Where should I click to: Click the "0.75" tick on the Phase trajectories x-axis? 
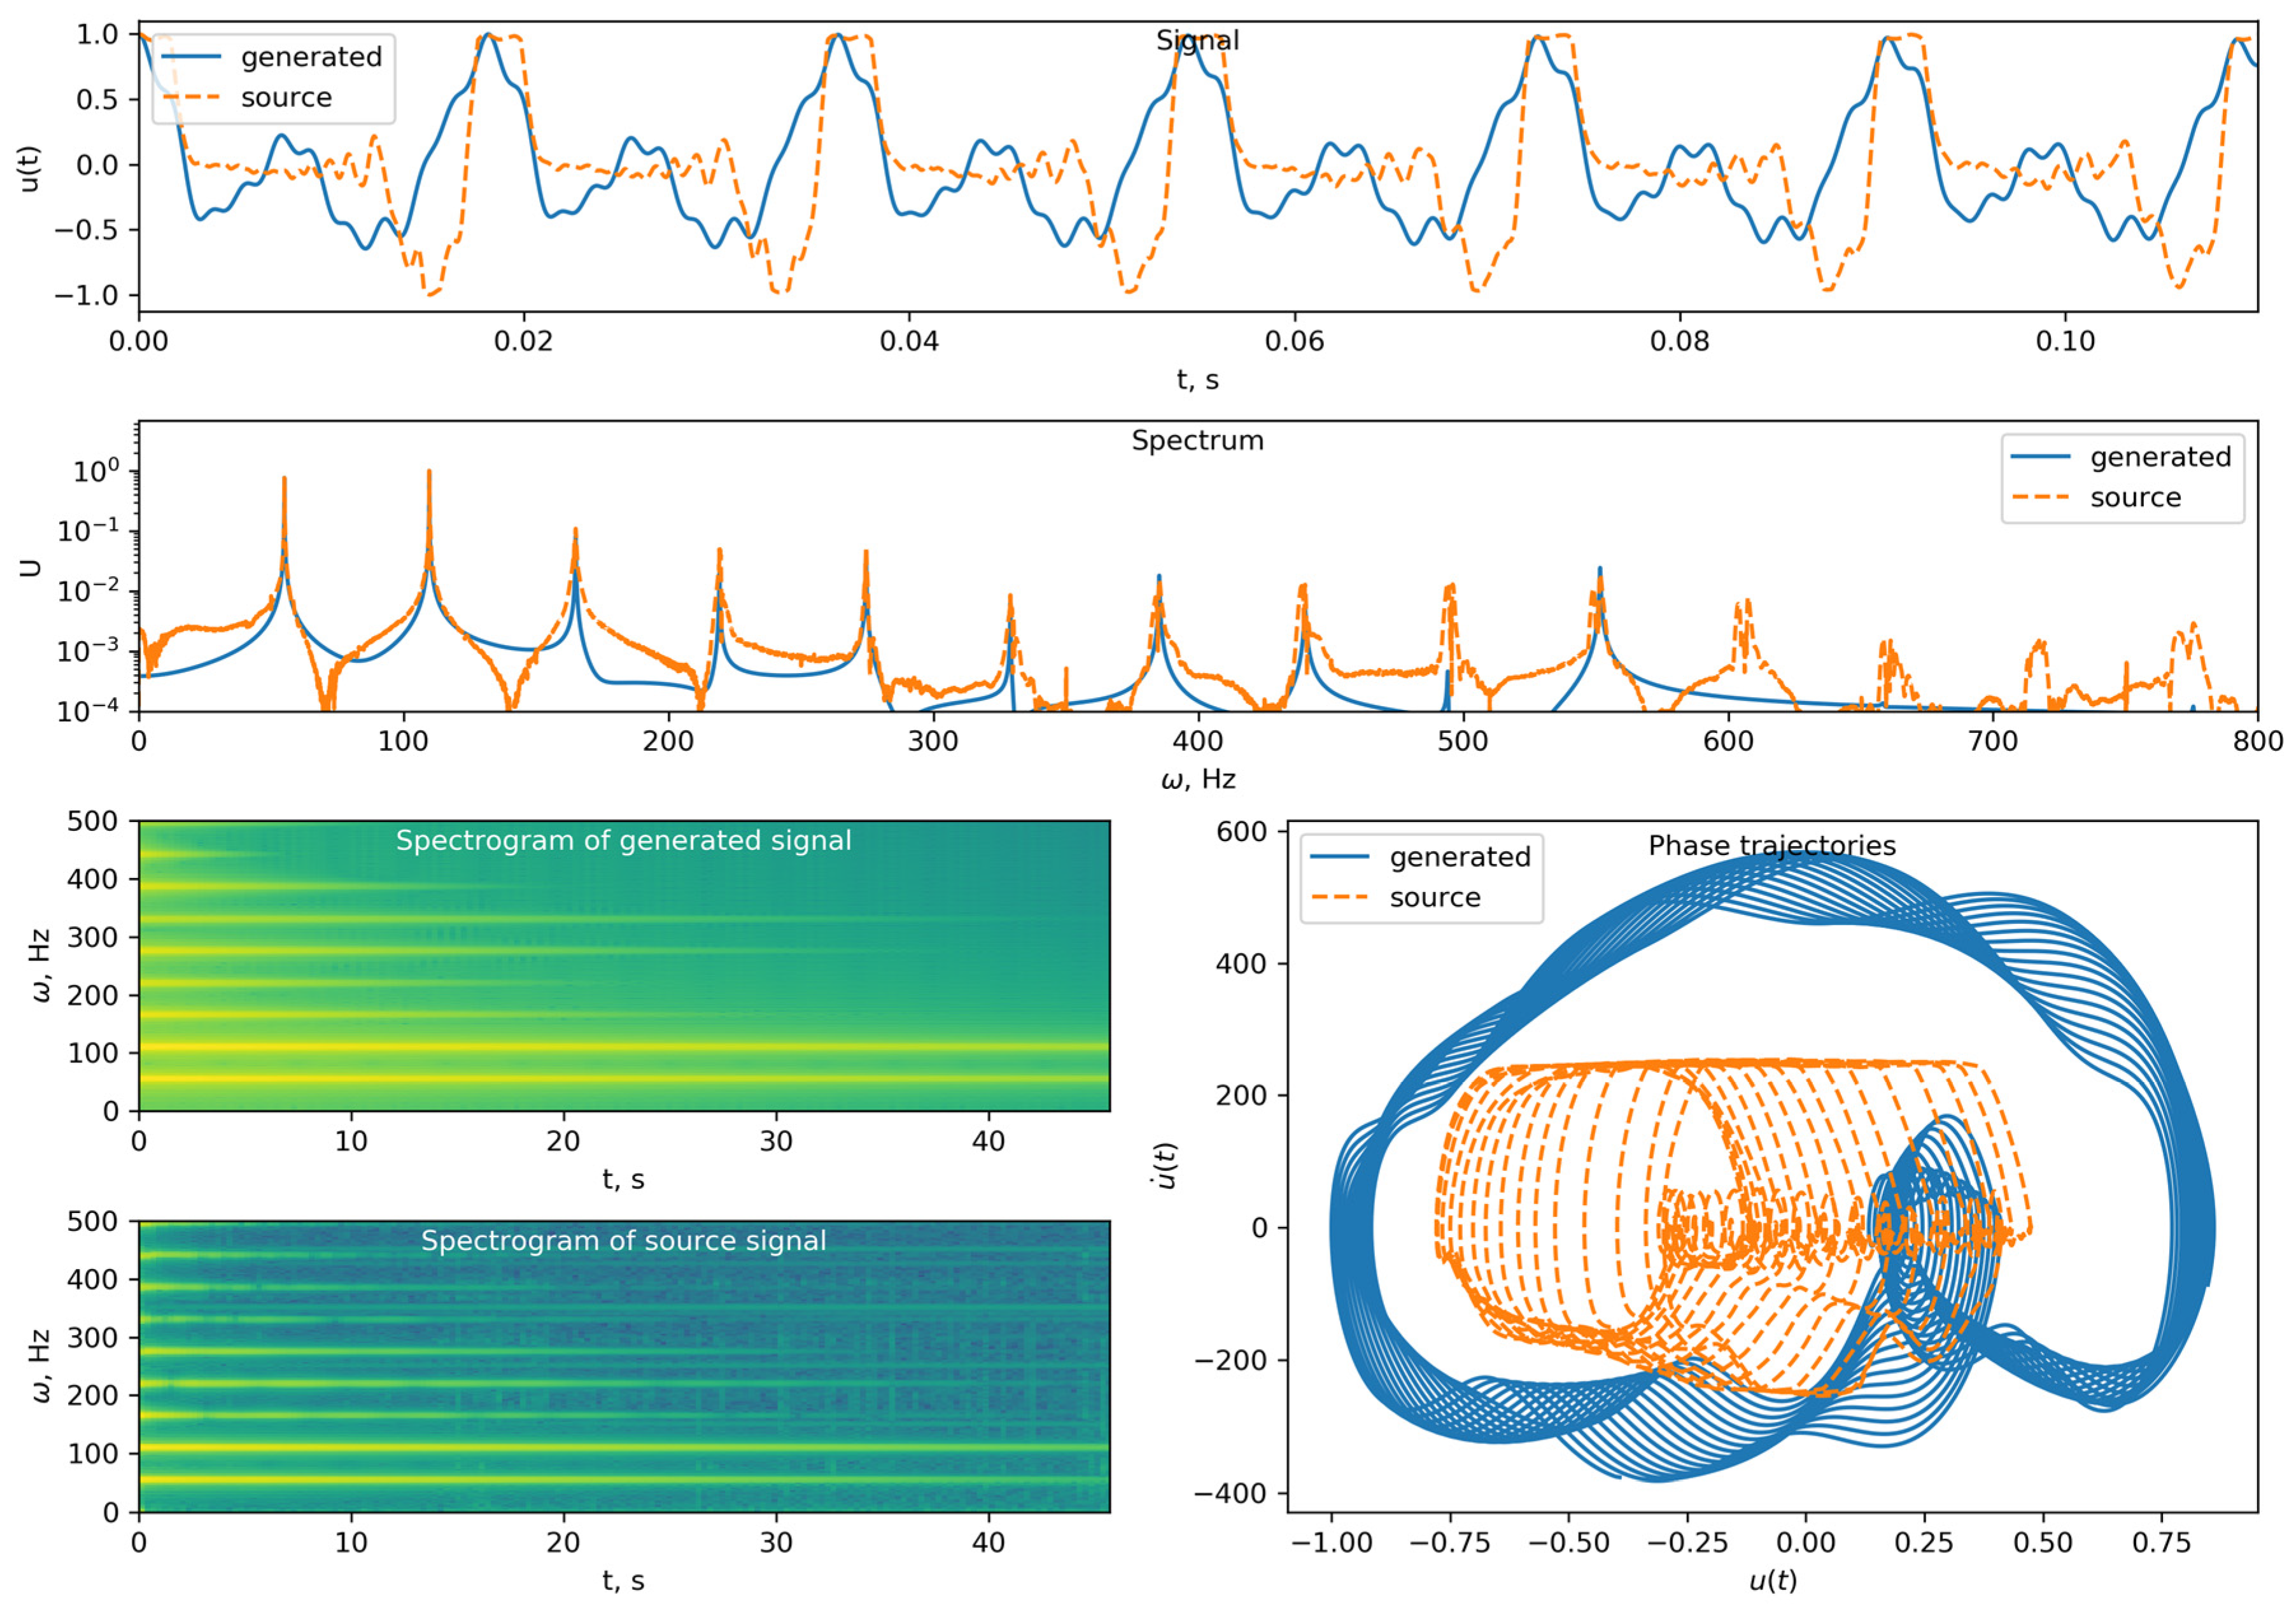click(x=2161, y=1543)
